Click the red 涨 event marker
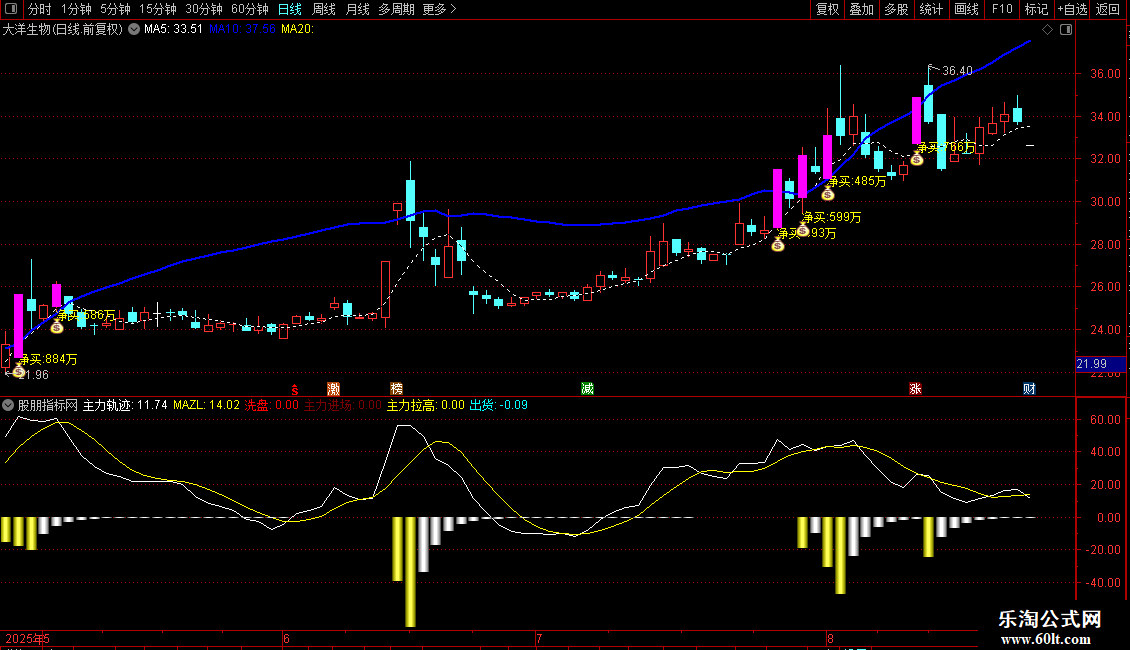Viewport: 1130px width, 650px height. [915, 389]
